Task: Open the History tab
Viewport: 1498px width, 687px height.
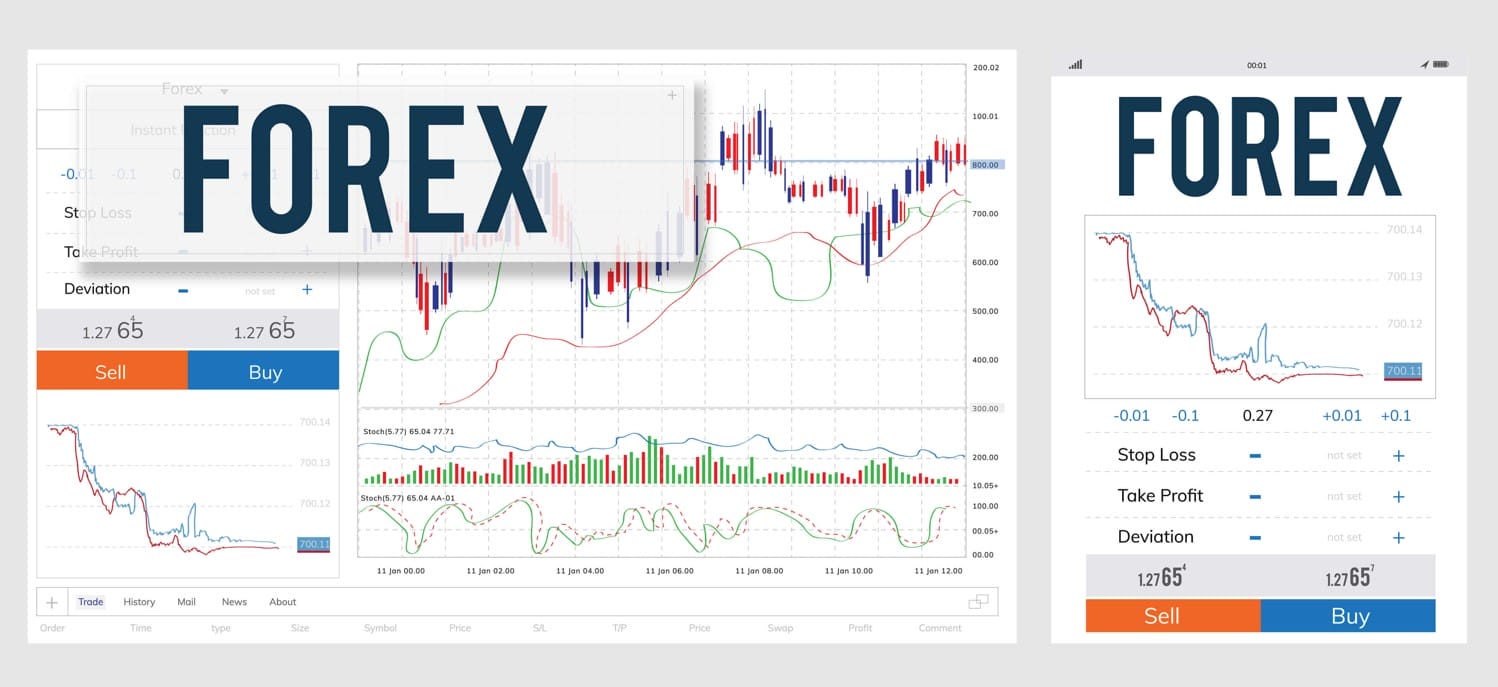Action: [x=139, y=602]
